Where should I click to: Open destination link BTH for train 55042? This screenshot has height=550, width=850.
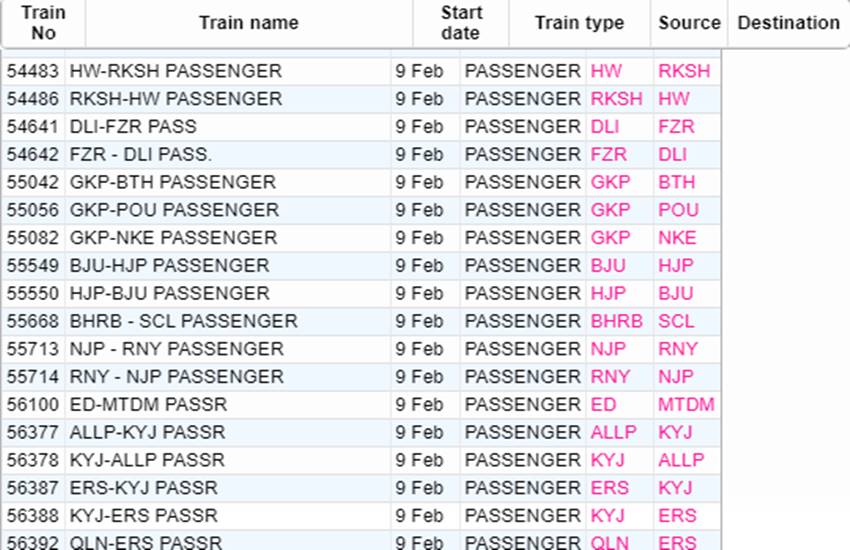(x=677, y=182)
